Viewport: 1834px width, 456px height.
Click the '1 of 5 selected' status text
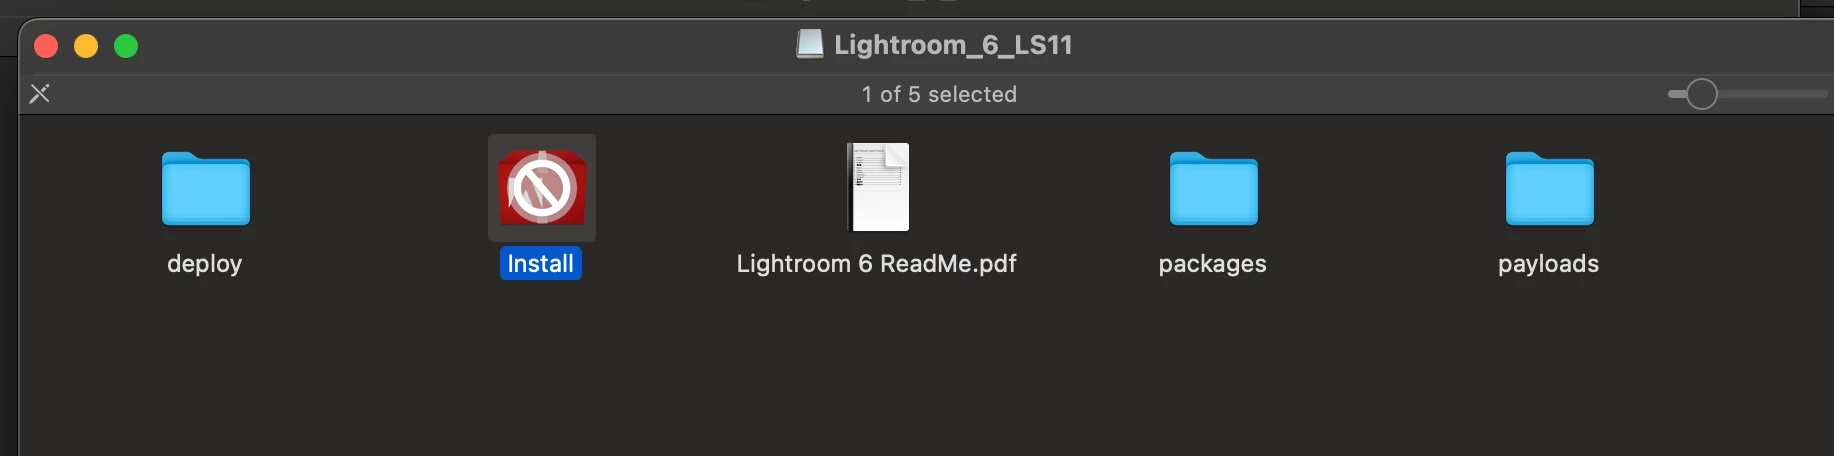(x=939, y=94)
